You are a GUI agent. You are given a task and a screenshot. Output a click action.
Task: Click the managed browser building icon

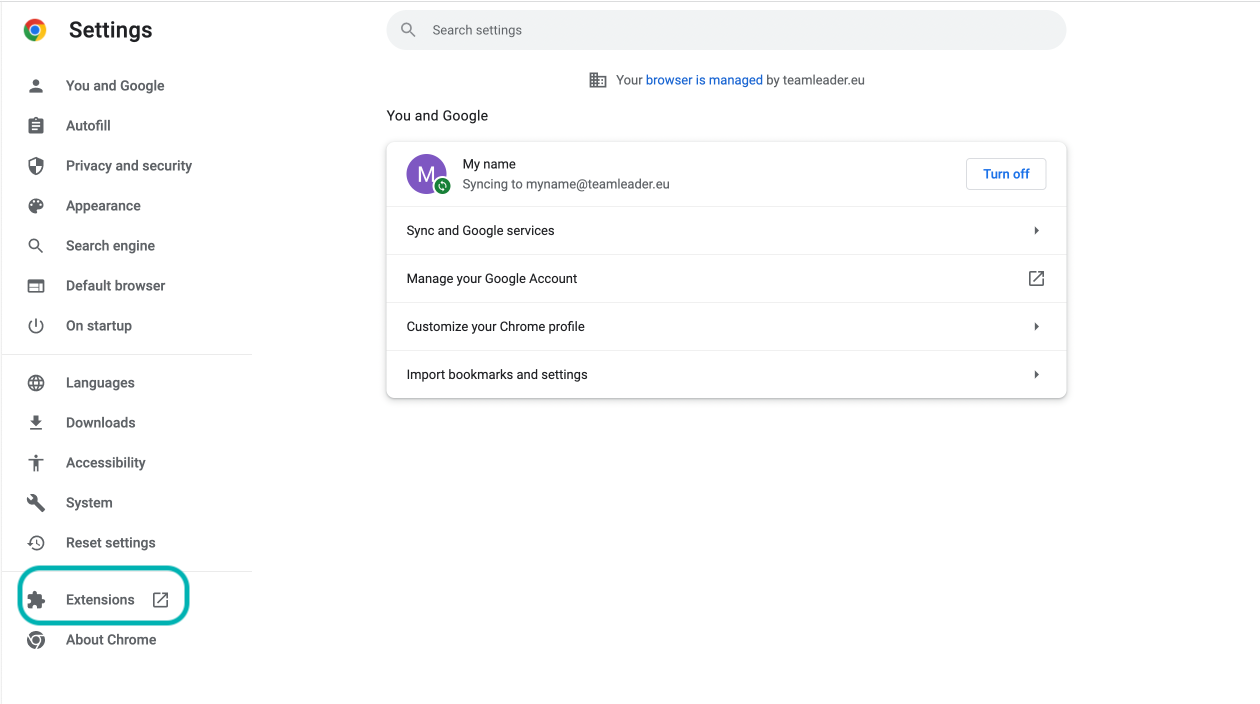(598, 80)
